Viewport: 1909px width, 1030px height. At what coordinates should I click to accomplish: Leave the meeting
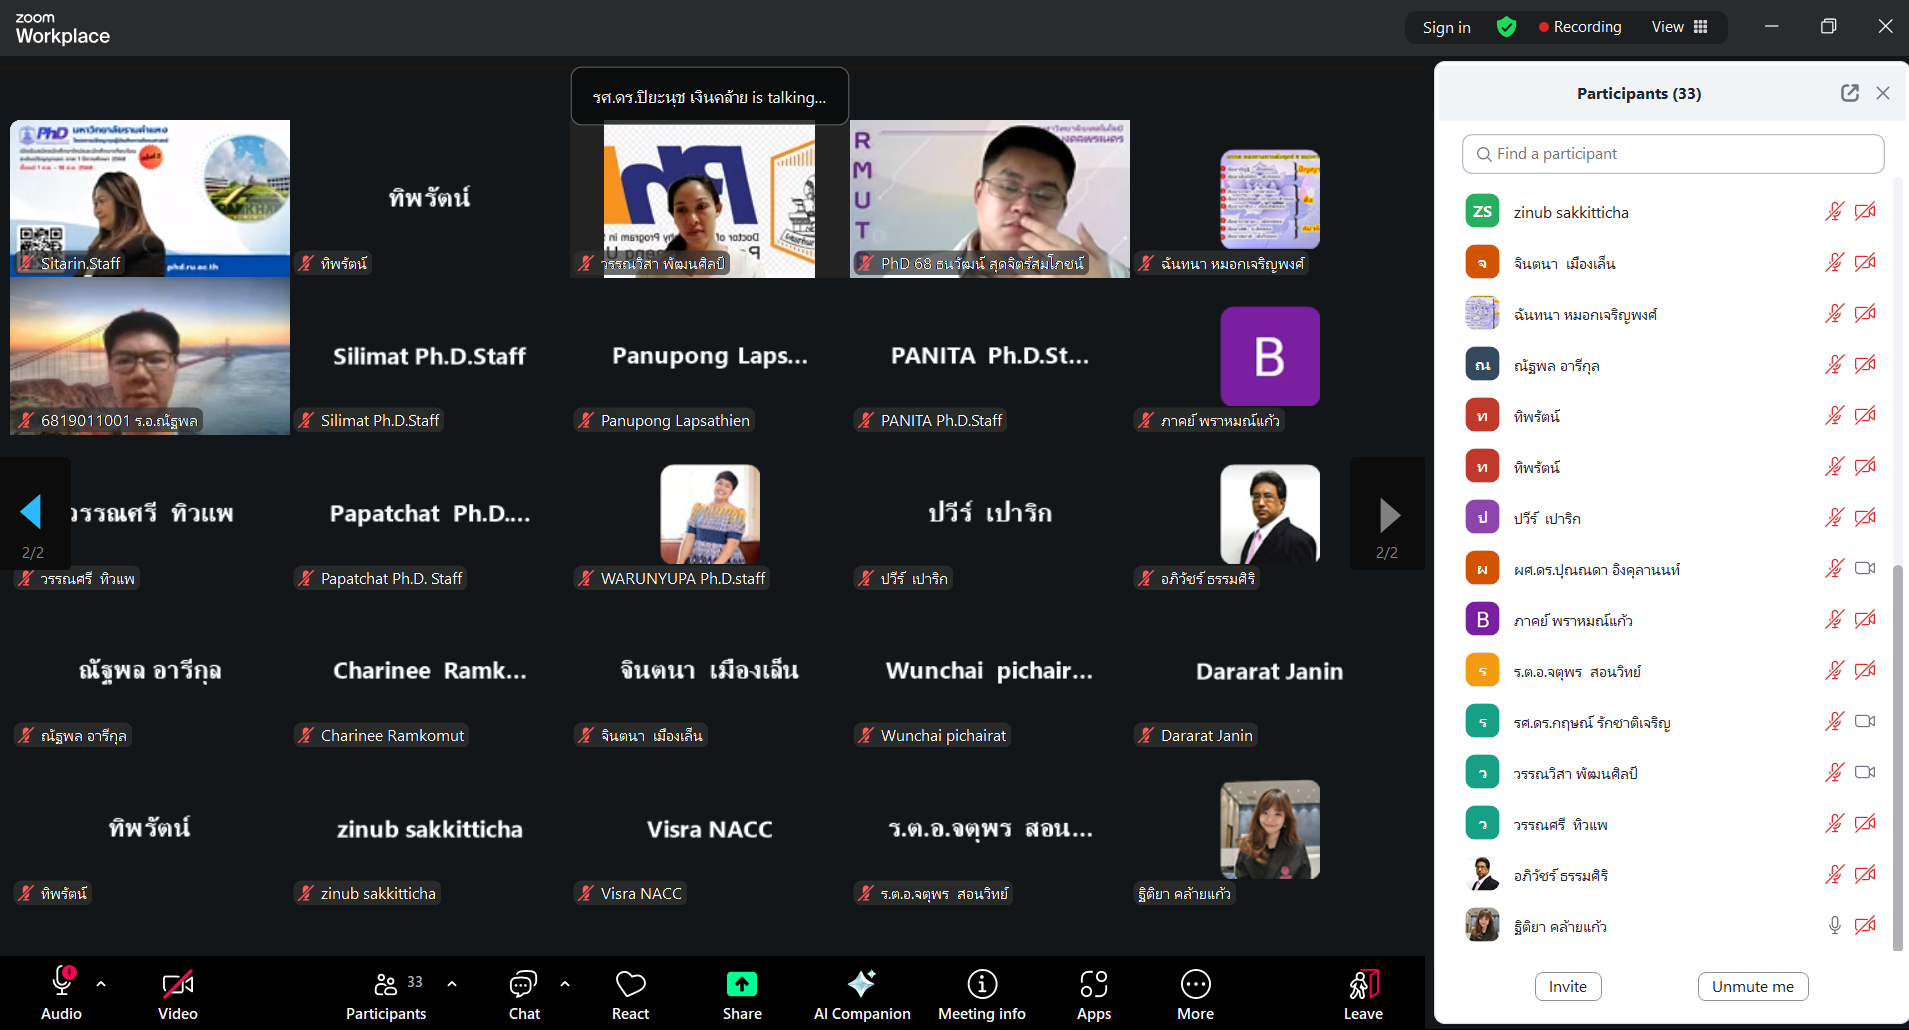(x=1363, y=994)
